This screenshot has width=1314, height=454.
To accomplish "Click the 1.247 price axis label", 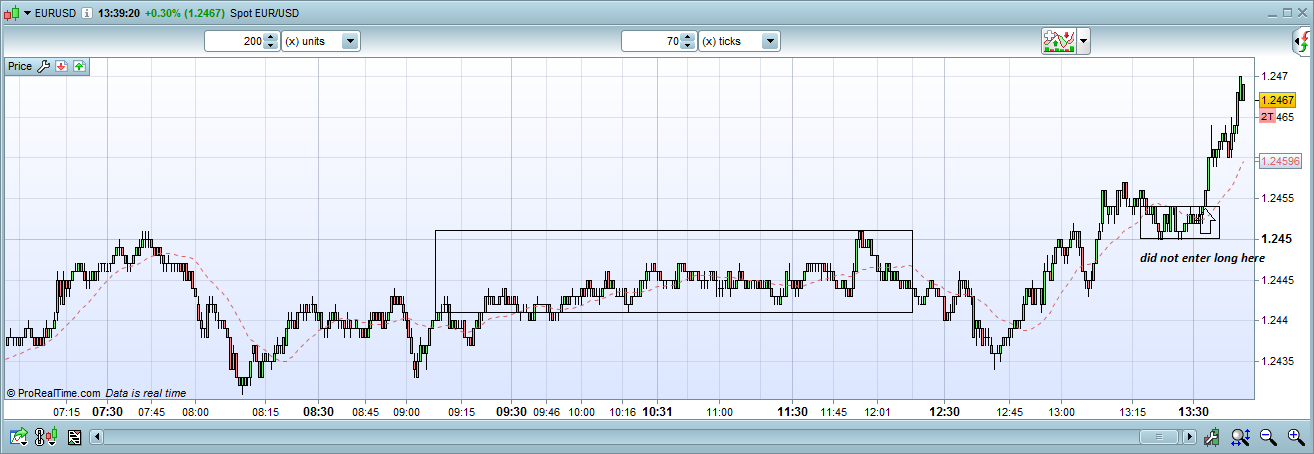I will click(1274, 76).
